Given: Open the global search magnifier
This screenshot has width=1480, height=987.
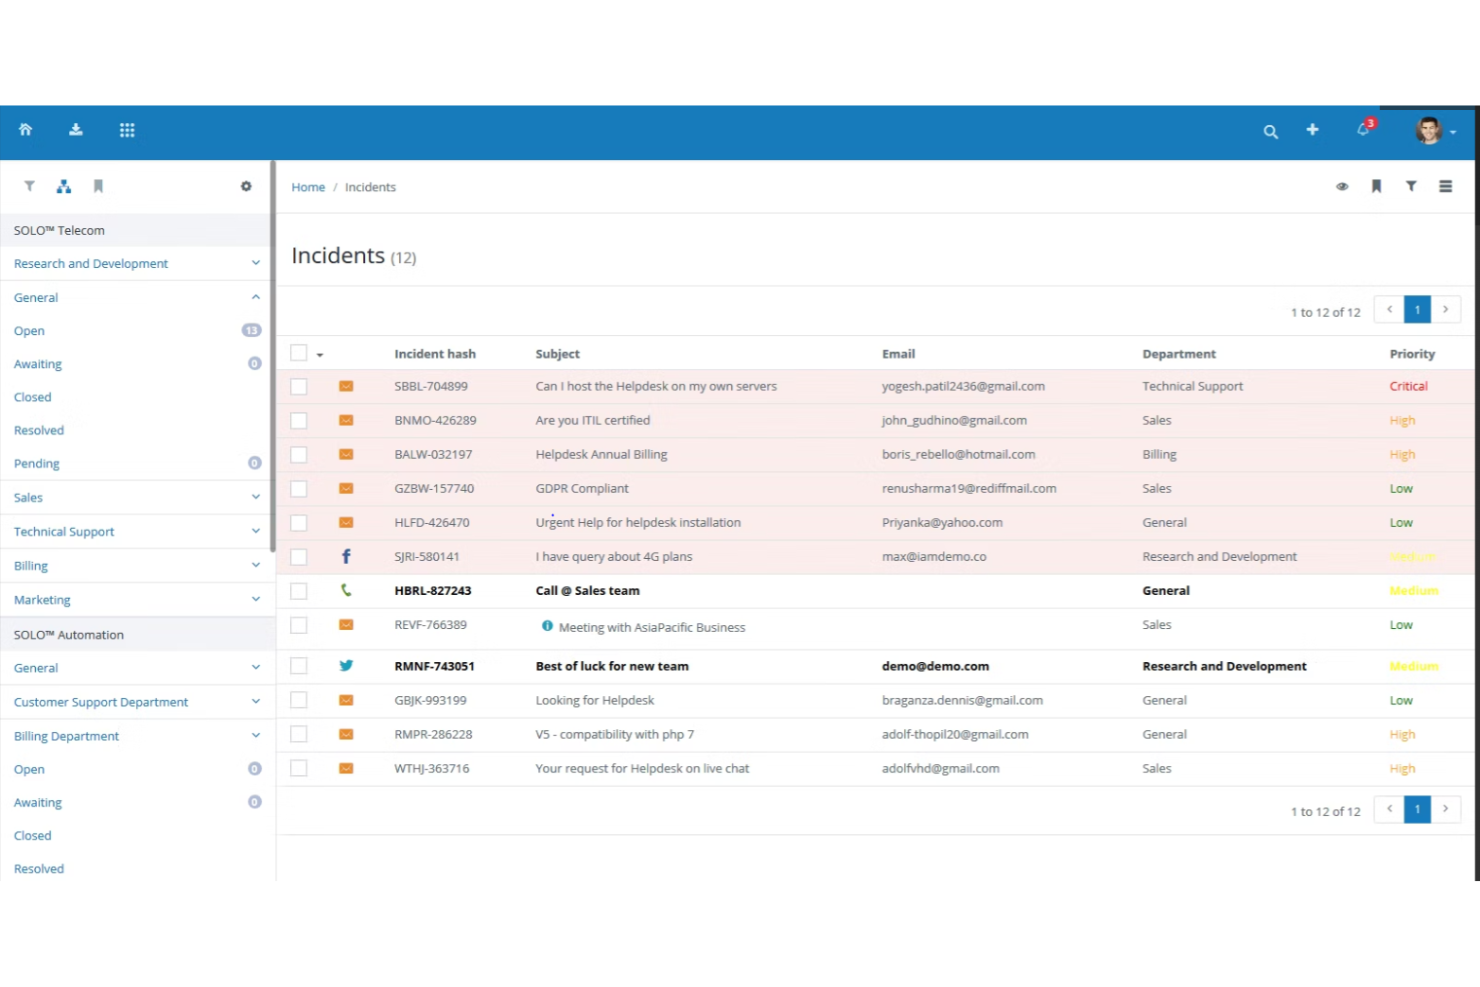Looking at the screenshot, I should click(1270, 131).
